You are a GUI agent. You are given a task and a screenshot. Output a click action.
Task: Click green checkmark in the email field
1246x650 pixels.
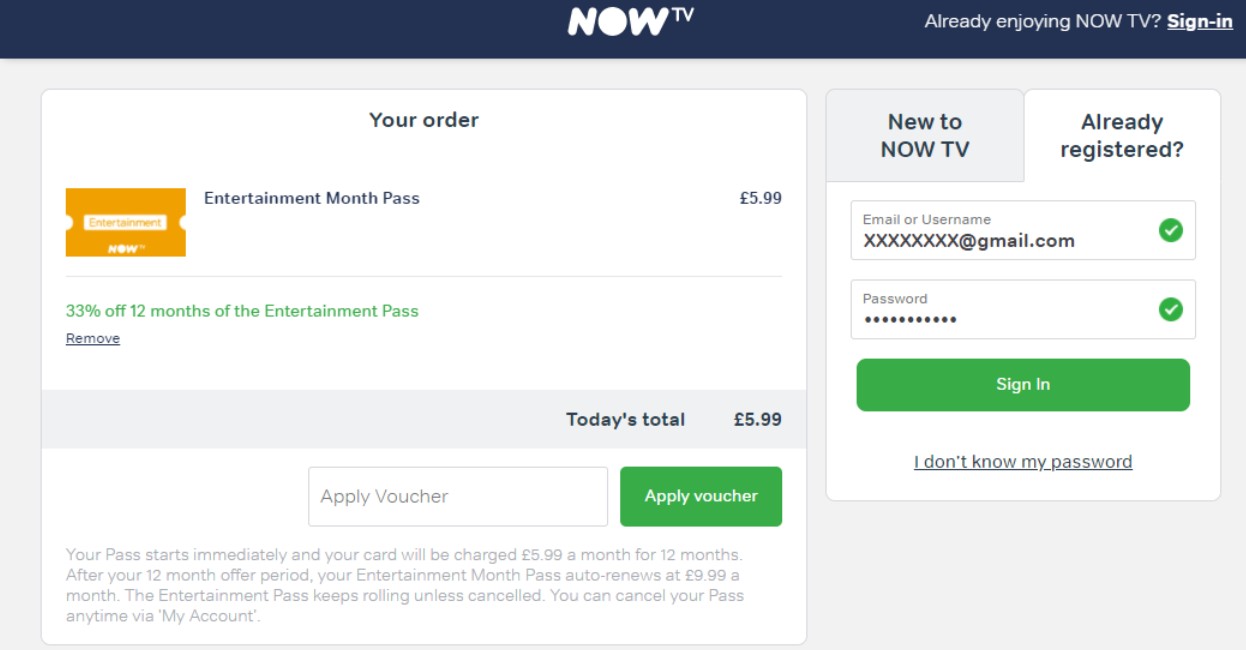[1170, 231]
